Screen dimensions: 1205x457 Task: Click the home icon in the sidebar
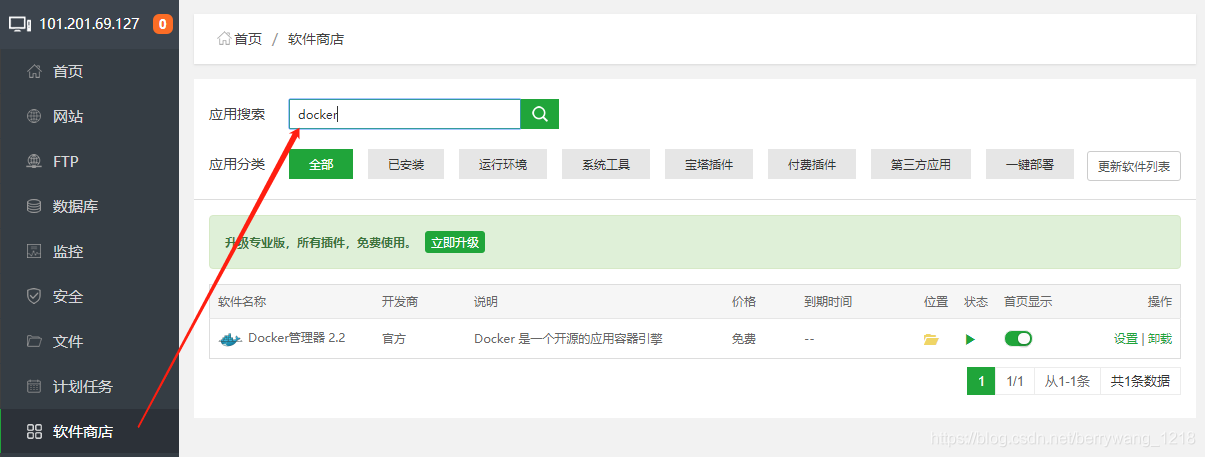point(34,71)
